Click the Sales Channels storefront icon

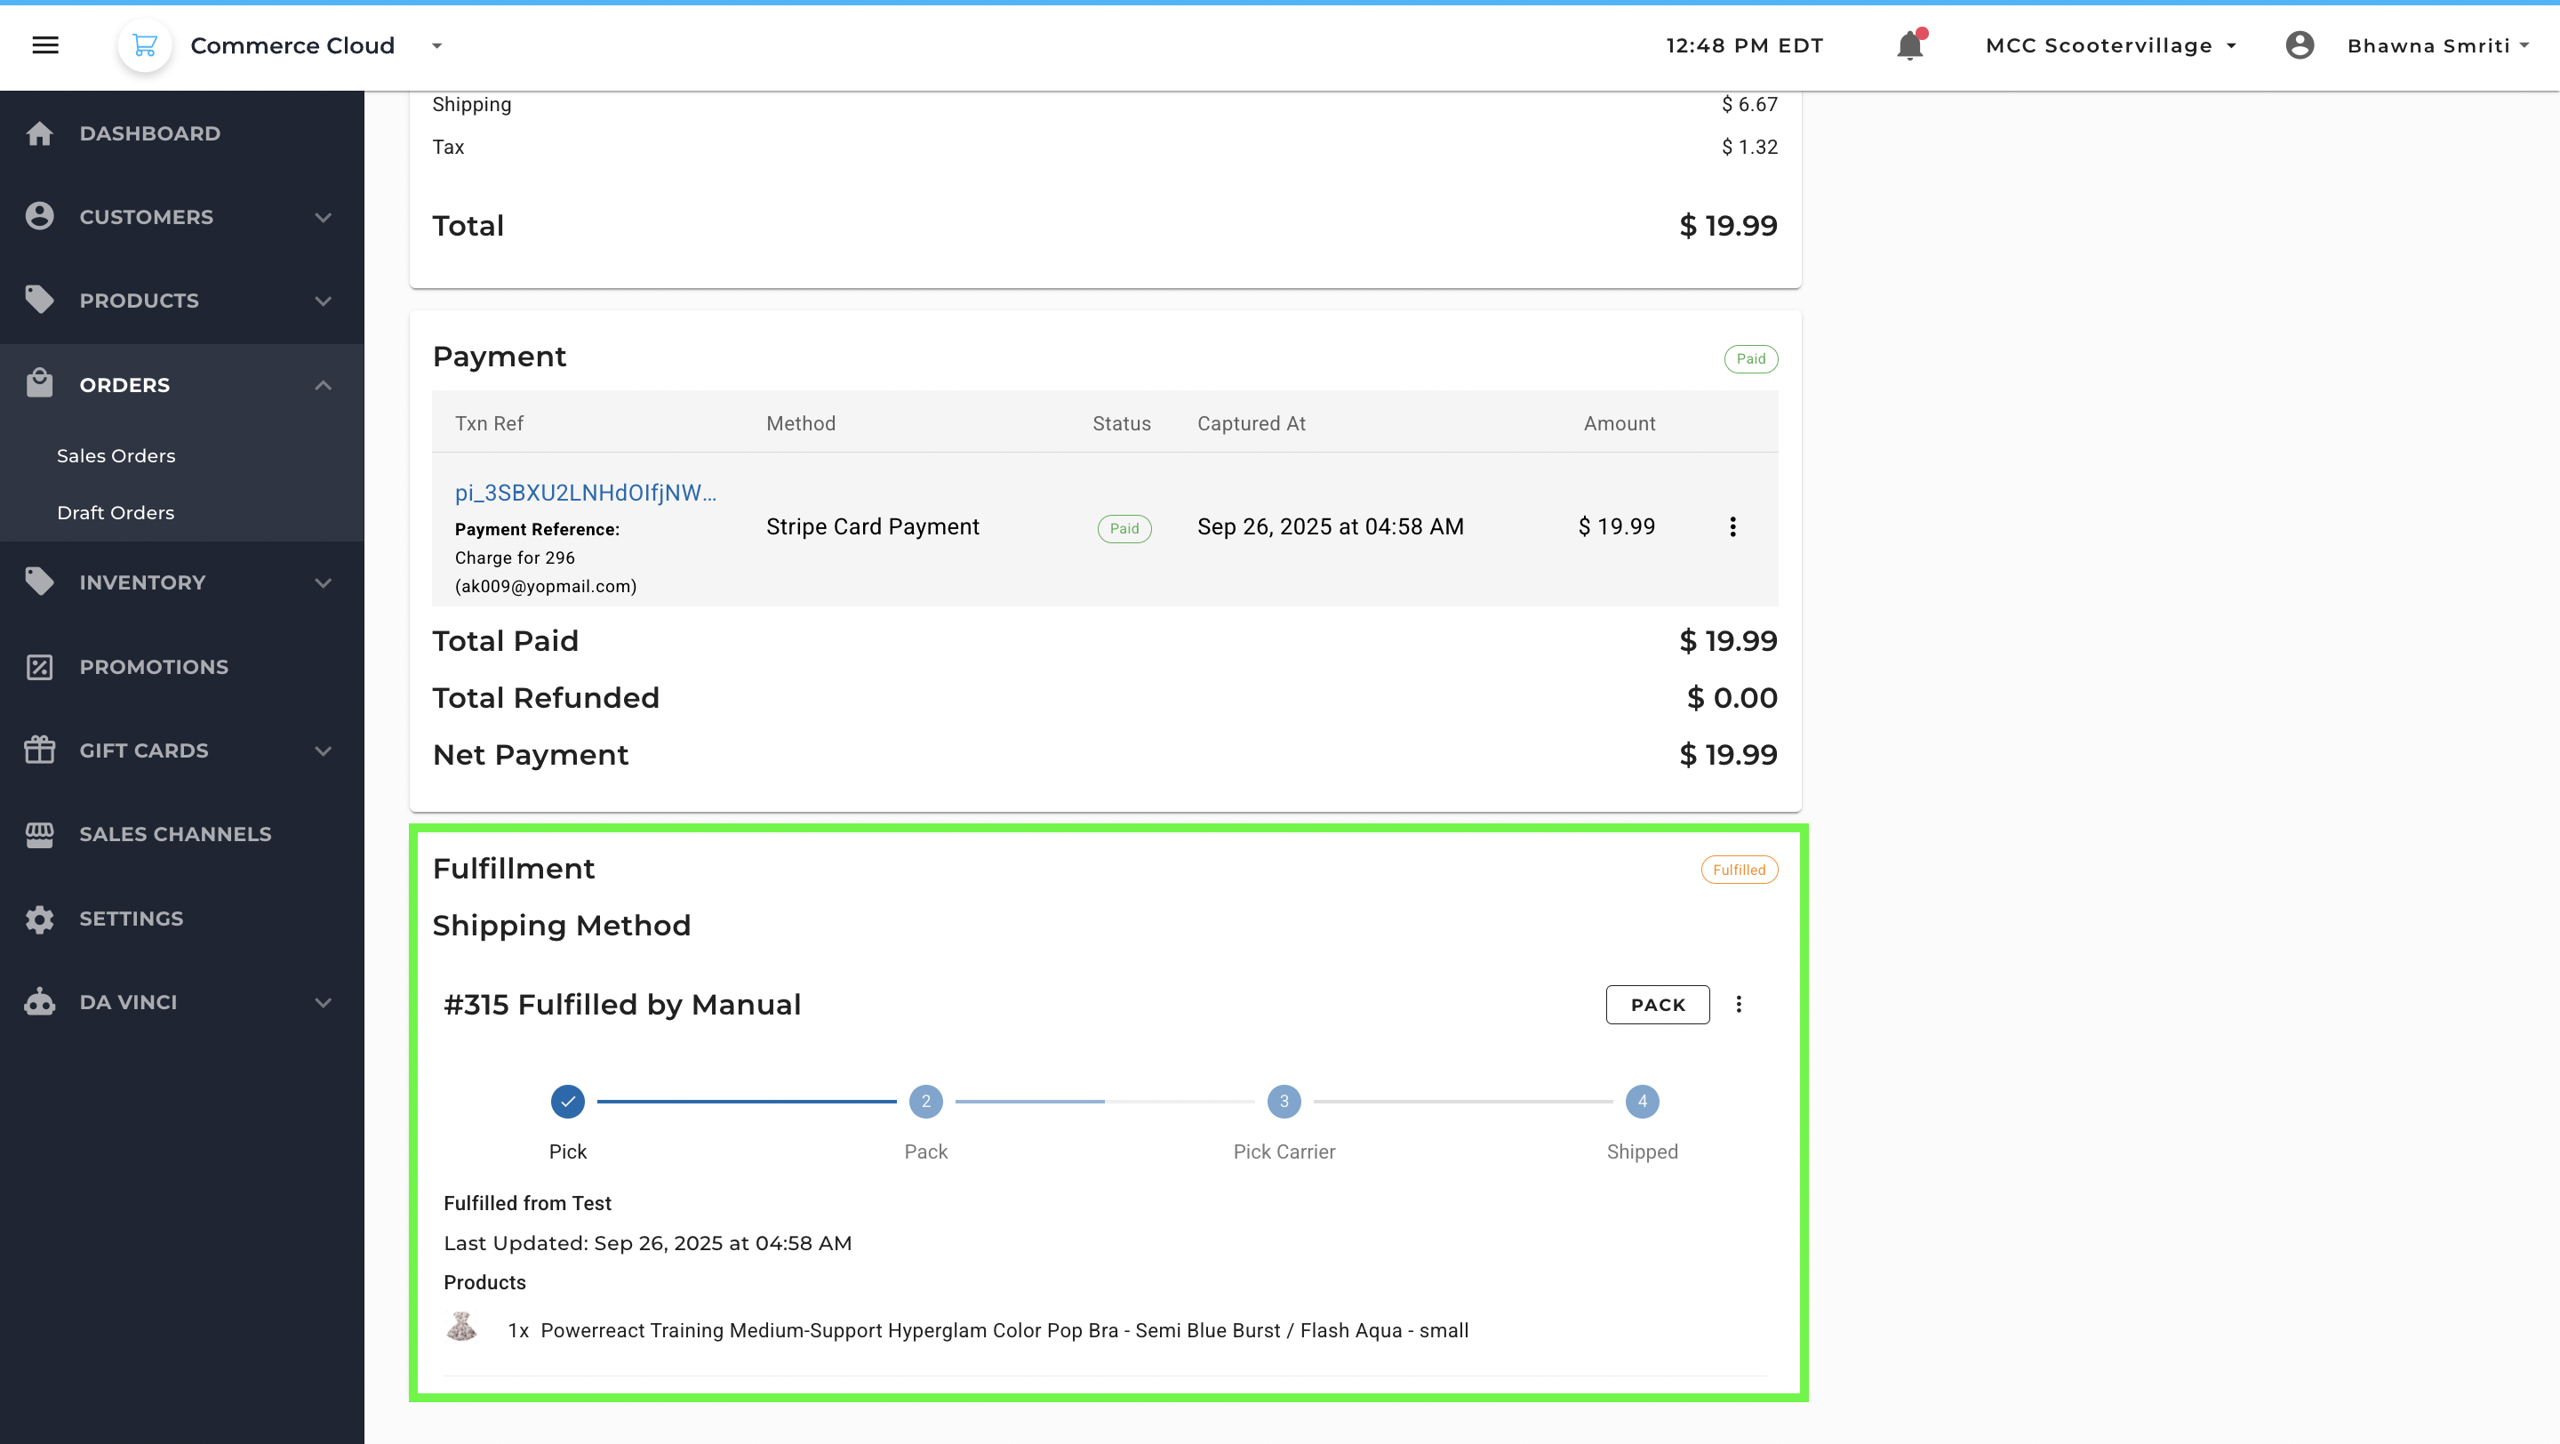point(40,834)
